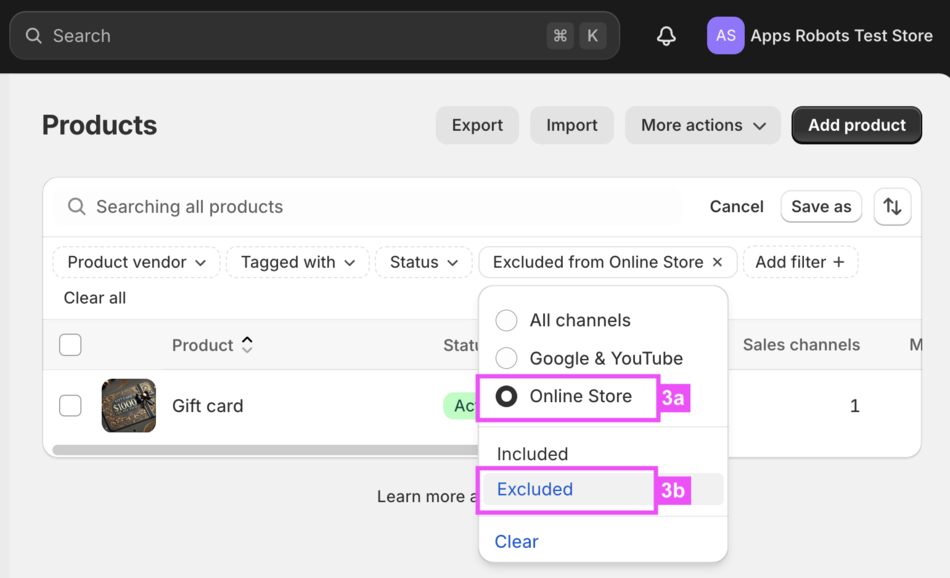The image size is (950, 578).
Task: Open the Product vendor filter dropdown
Action: (136, 262)
